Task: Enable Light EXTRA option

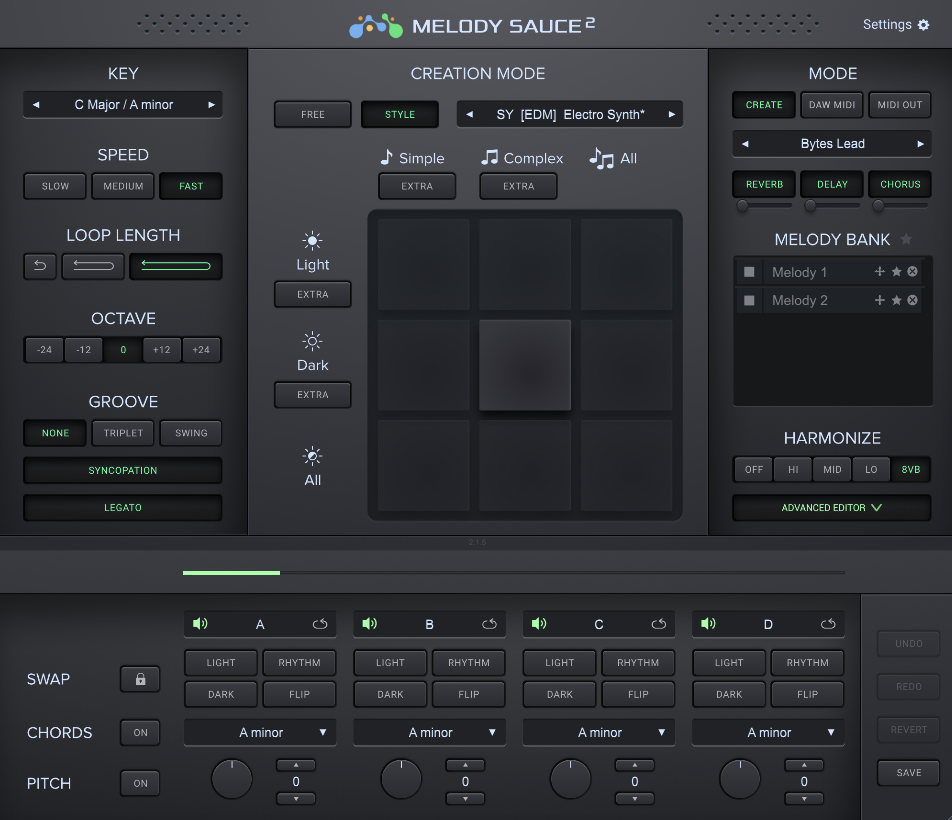Action: 313,294
